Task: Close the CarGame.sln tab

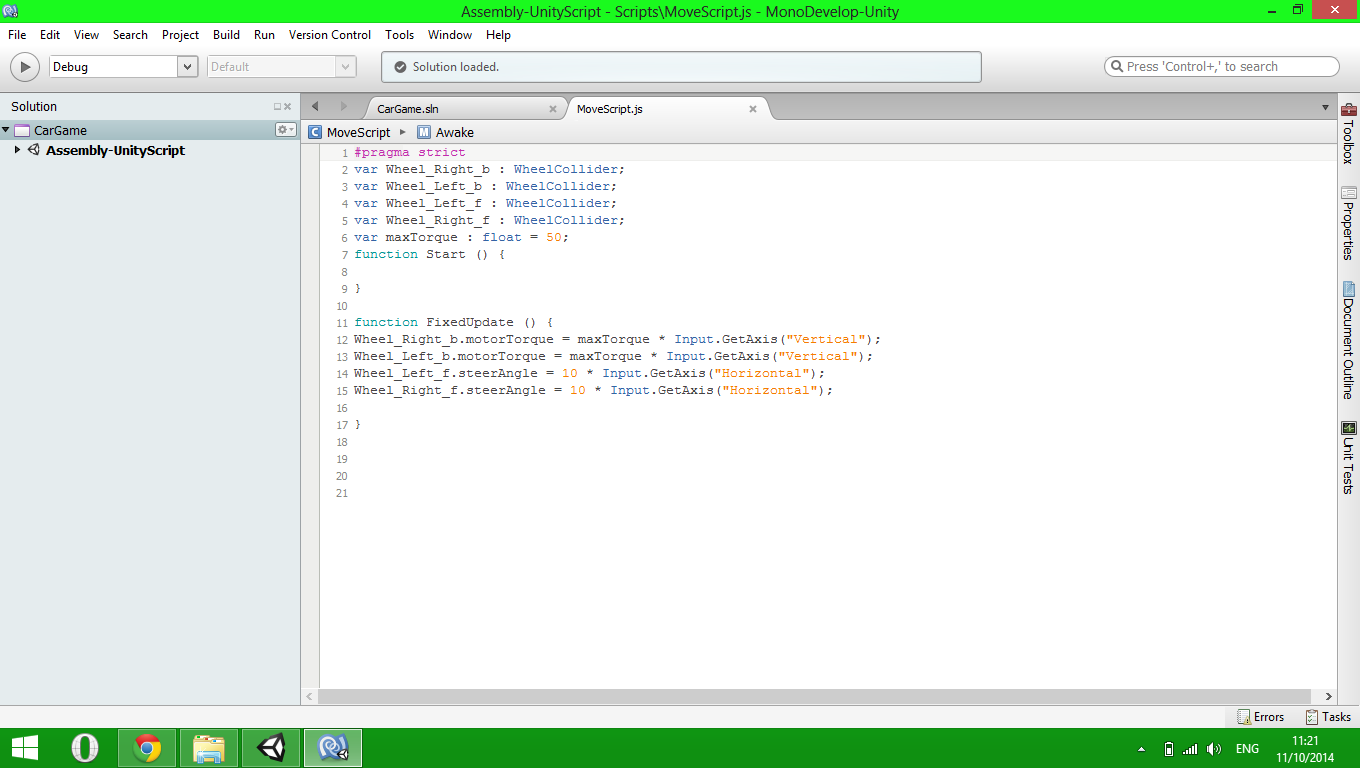Action: pos(553,109)
